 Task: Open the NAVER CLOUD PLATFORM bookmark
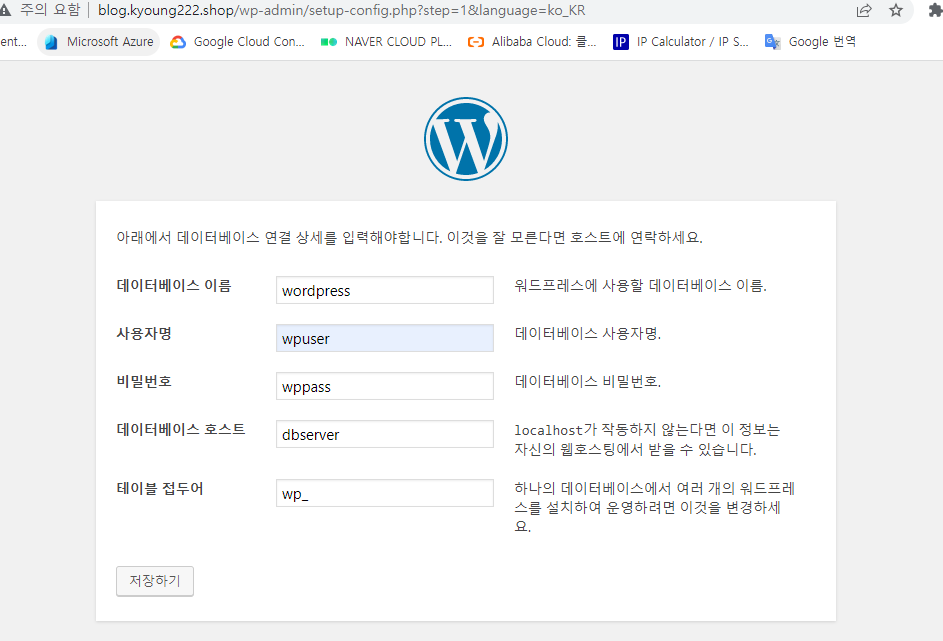pos(387,41)
